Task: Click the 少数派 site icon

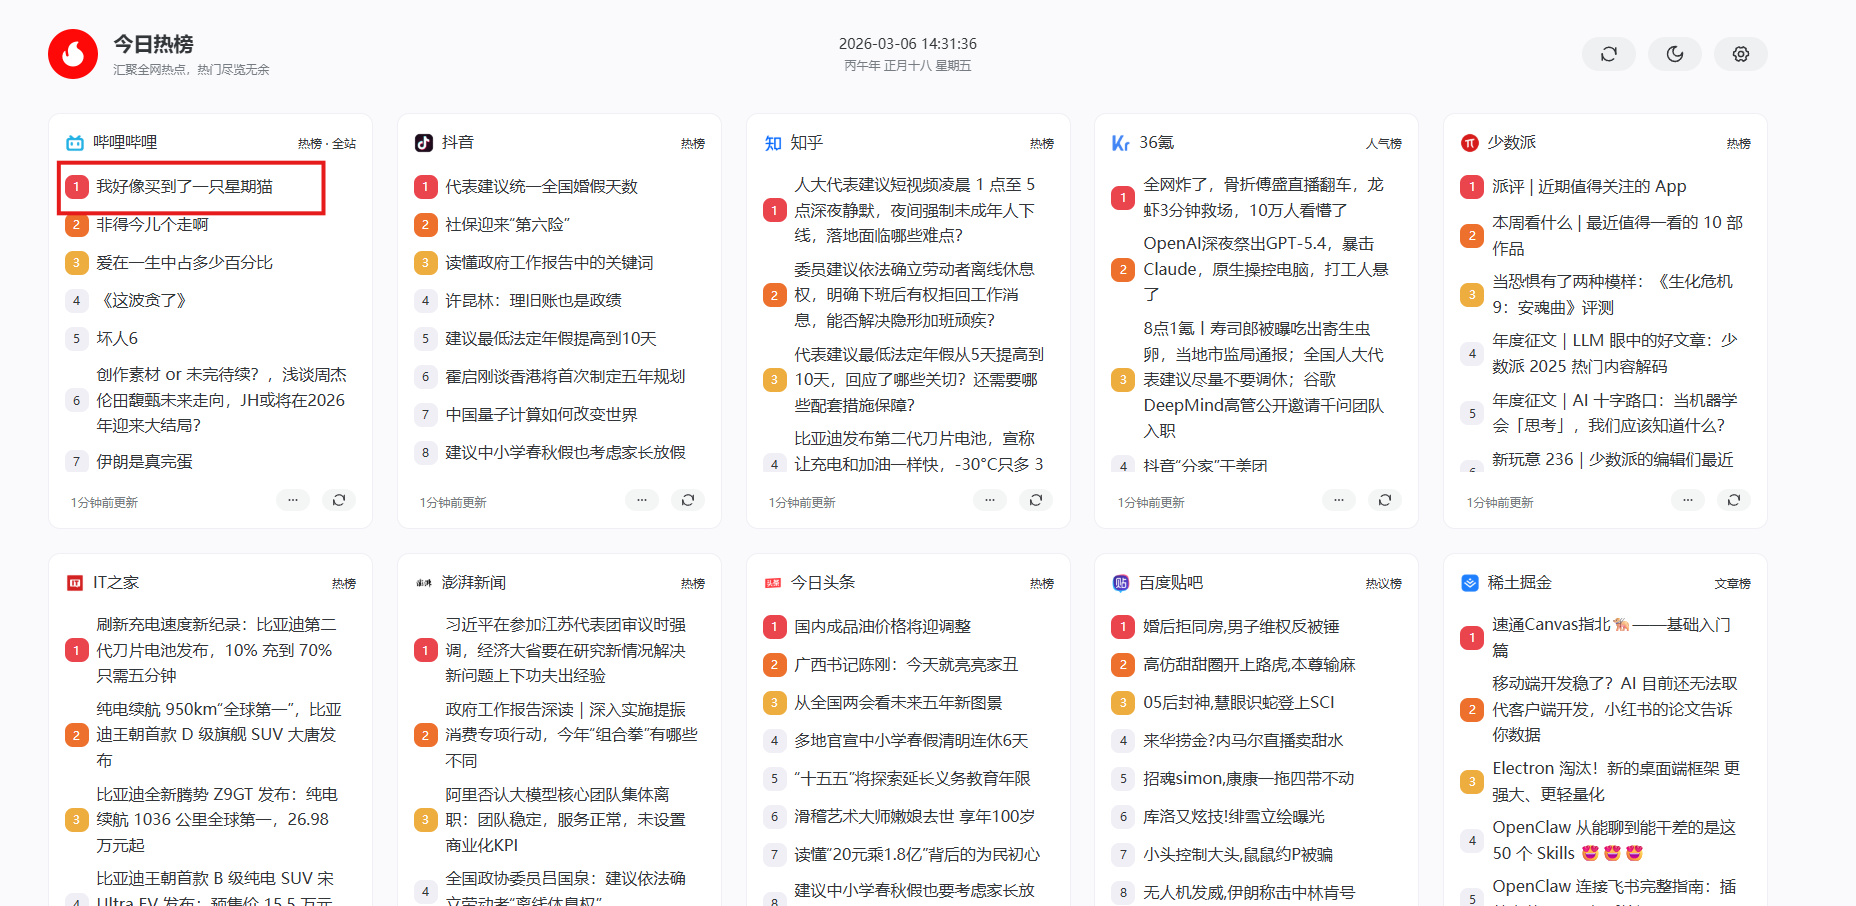Action: pos(1470,142)
